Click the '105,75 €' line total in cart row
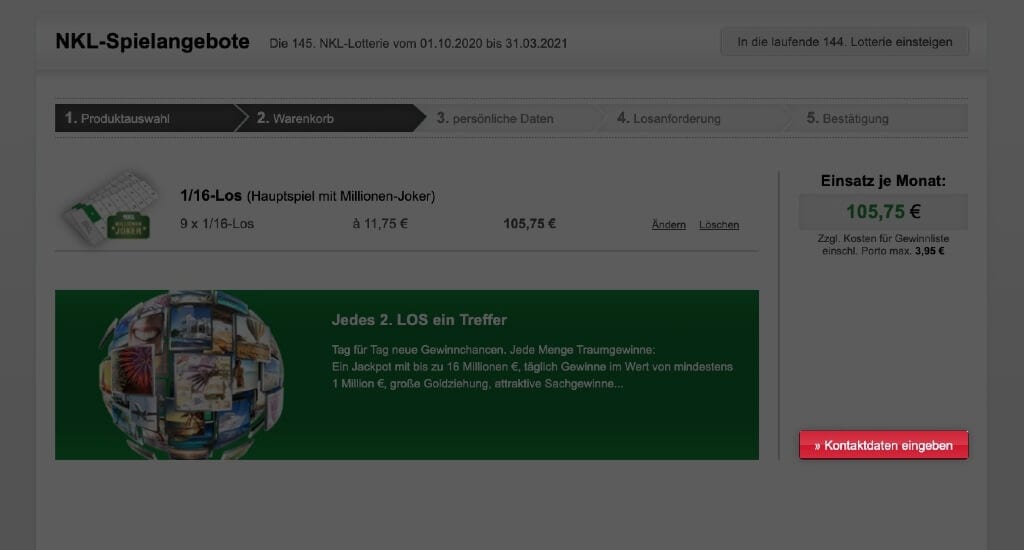 [x=529, y=223]
